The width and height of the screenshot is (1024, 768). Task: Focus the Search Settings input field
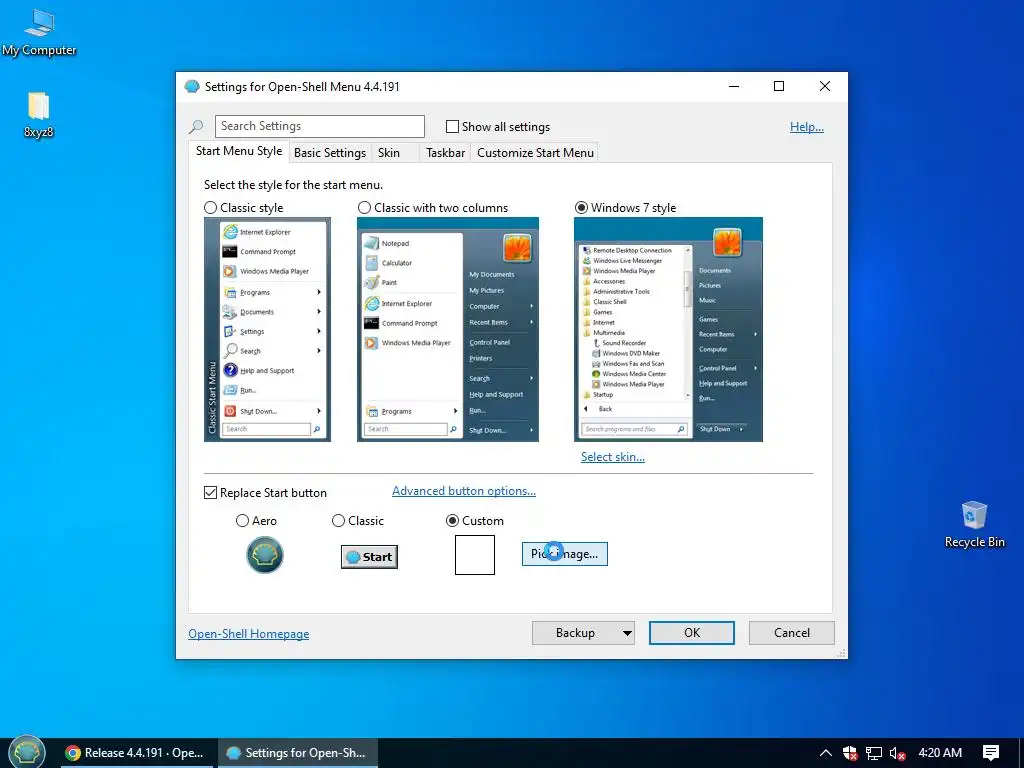point(319,126)
